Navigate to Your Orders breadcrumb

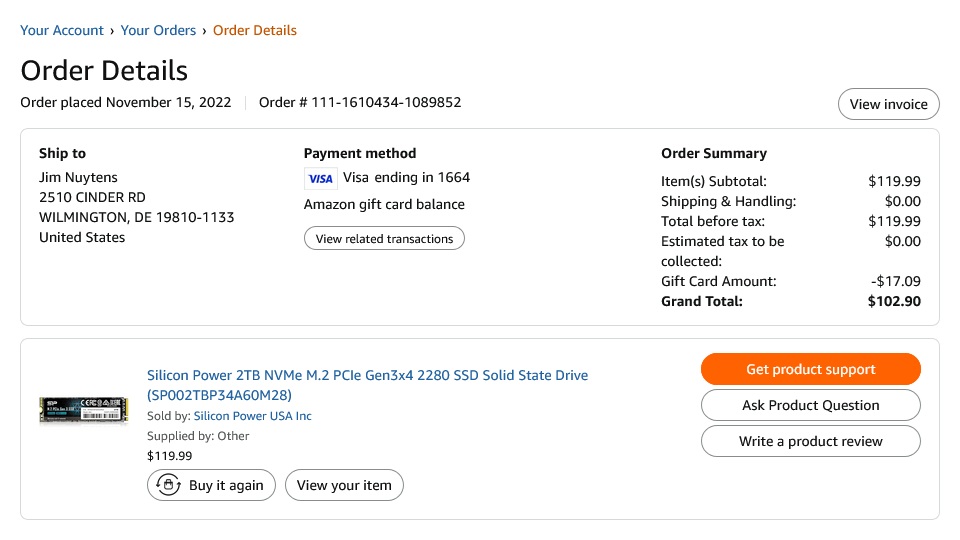point(158,30)
